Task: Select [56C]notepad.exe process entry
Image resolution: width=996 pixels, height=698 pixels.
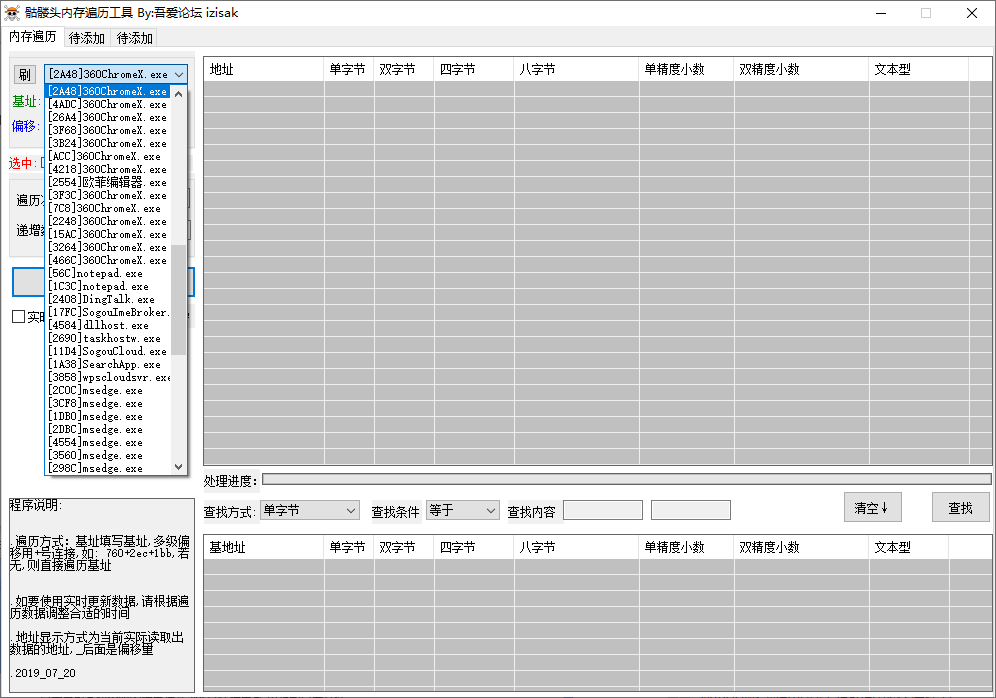Action: click(x=96, y=273)
